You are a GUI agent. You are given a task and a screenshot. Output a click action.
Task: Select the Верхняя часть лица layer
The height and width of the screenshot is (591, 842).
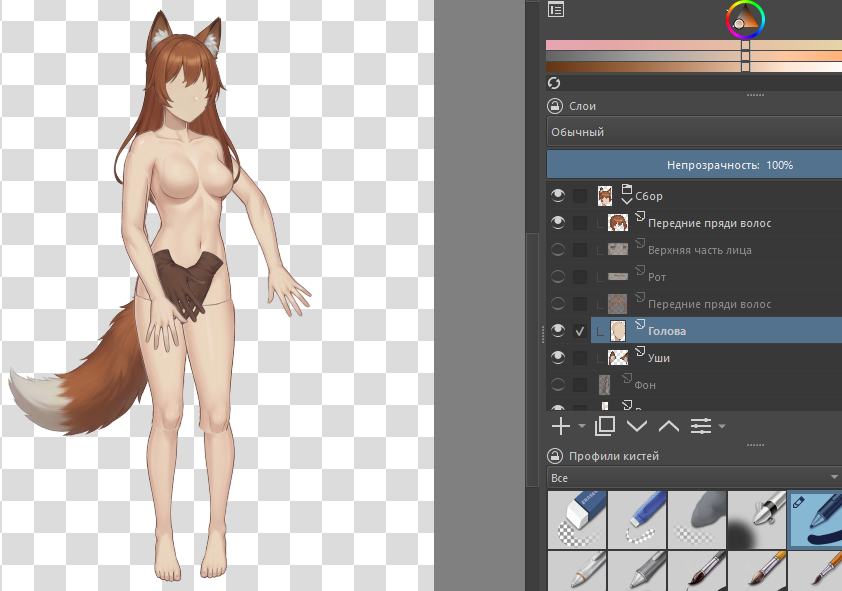pos(699,250)
